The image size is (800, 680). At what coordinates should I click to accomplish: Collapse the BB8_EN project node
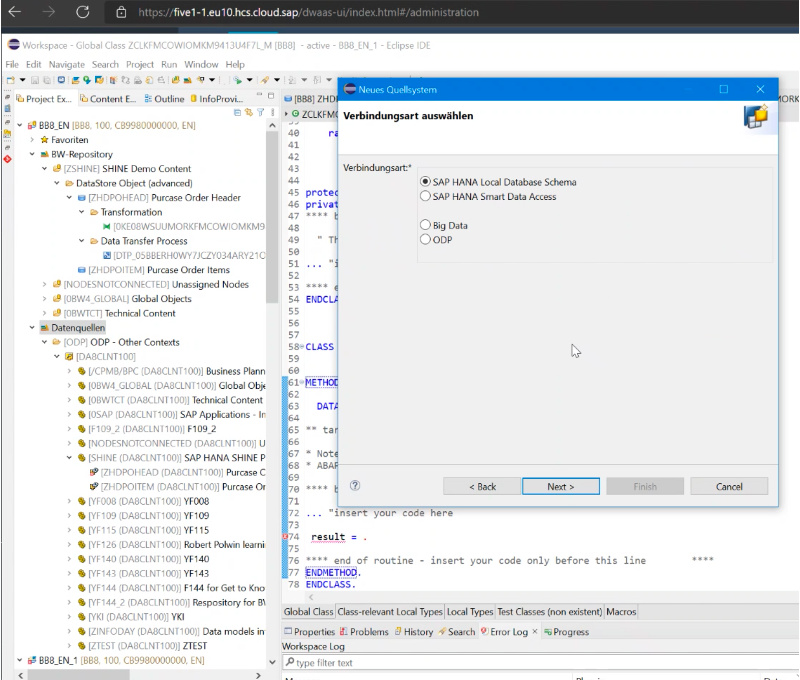pos(20,125)
